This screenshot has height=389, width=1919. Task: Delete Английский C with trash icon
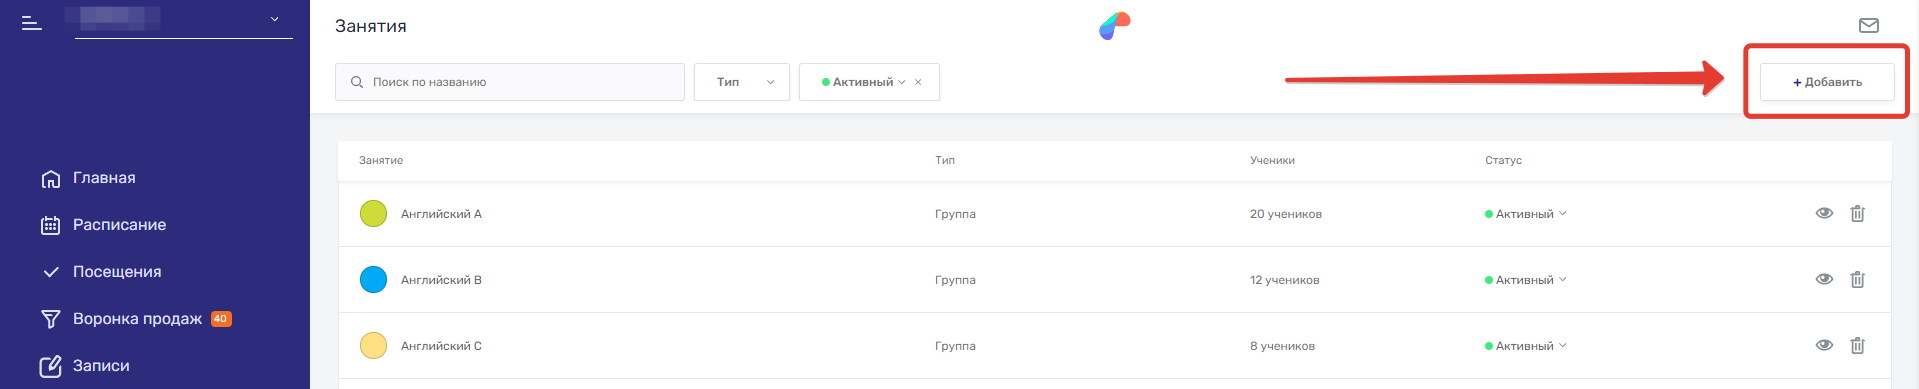coord(1857,345)
